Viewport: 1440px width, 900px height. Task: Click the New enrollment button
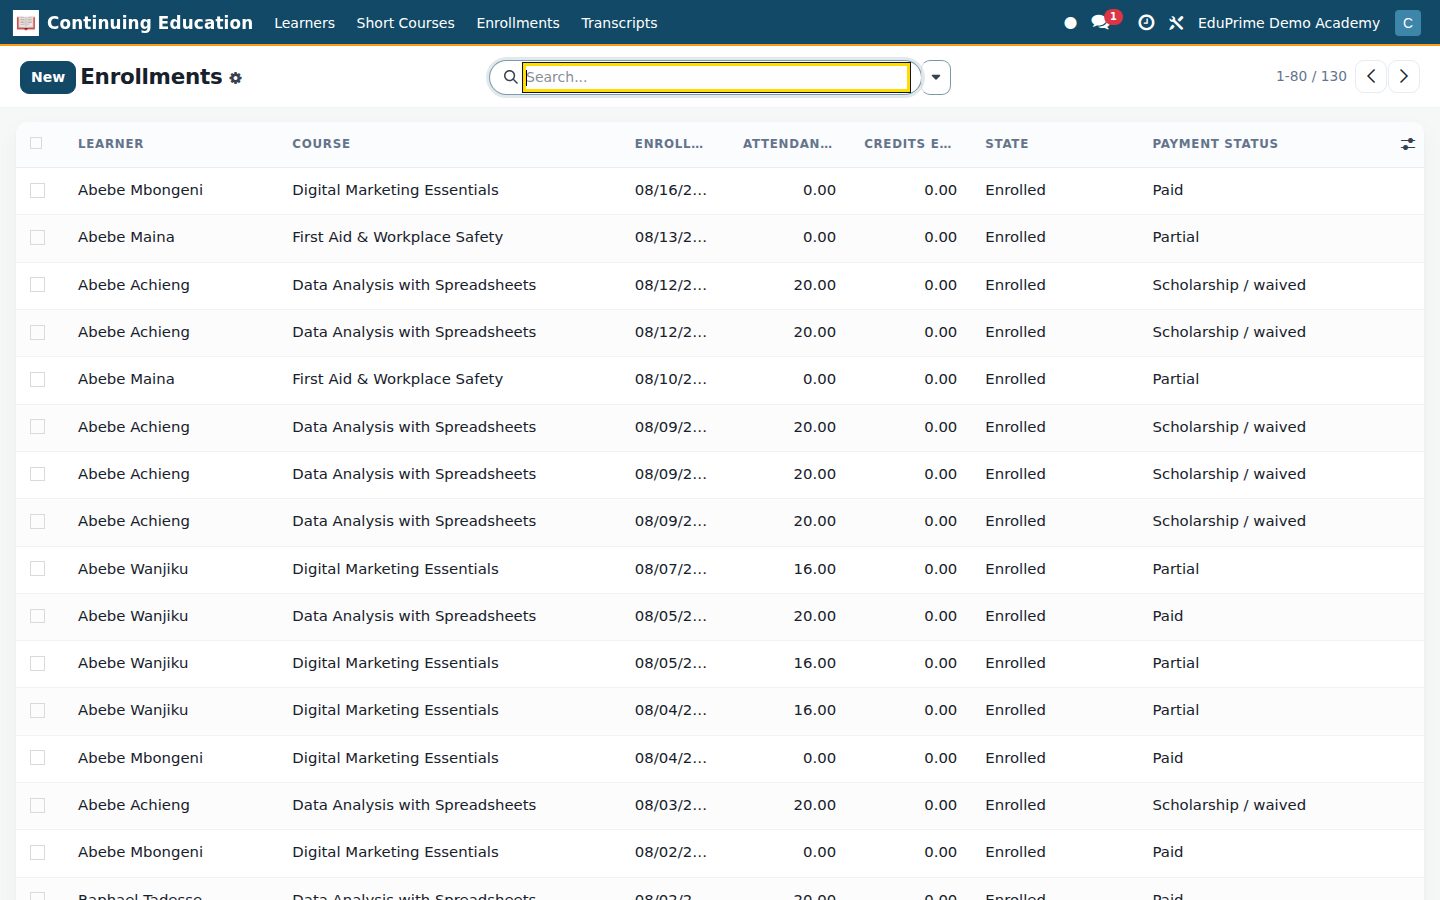click(x=48, y=77)
